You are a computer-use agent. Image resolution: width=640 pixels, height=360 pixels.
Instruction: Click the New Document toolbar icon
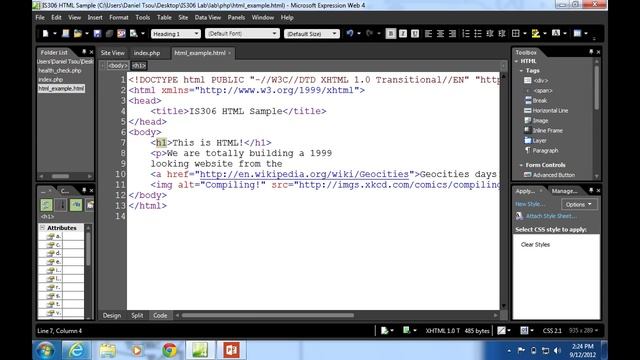(x=45, y=33)
